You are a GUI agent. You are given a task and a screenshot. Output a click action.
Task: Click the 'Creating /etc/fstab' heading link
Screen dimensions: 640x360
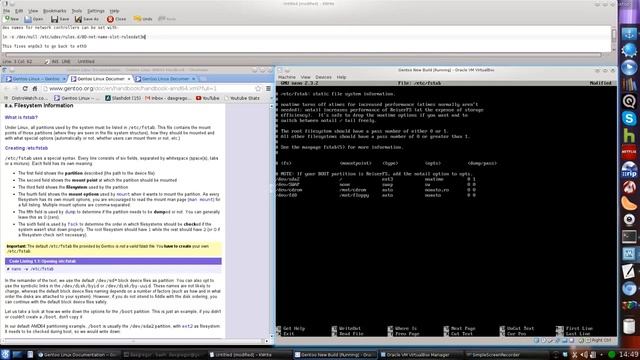click(27, 148)
